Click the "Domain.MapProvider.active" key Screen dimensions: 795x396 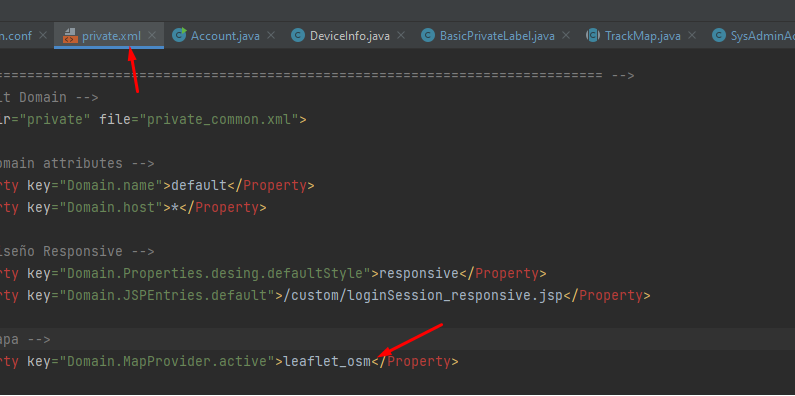click(167, 362)
